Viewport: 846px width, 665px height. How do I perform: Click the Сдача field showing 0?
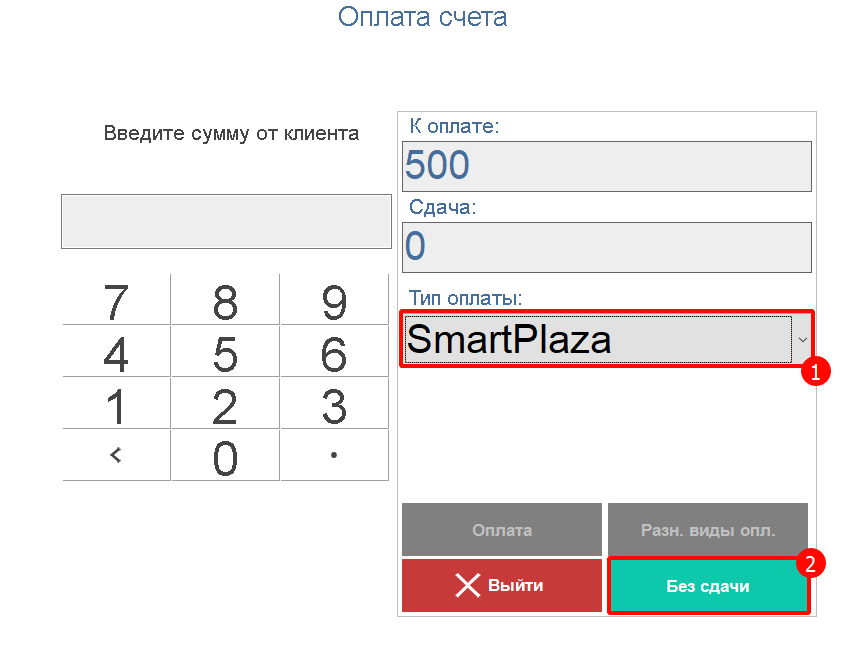coord(606,246)
